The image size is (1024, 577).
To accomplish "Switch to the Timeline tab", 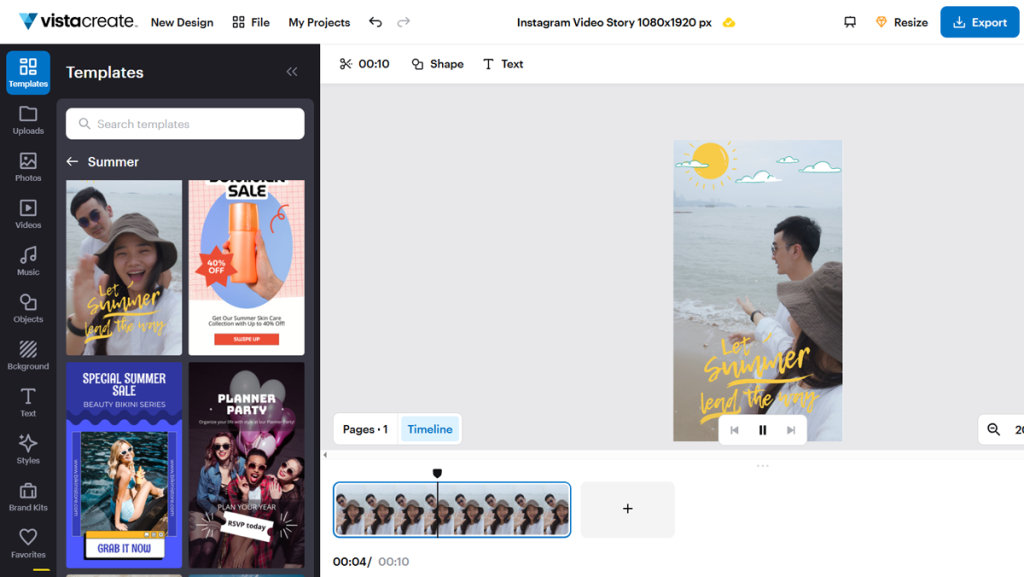I will (430, 429).
